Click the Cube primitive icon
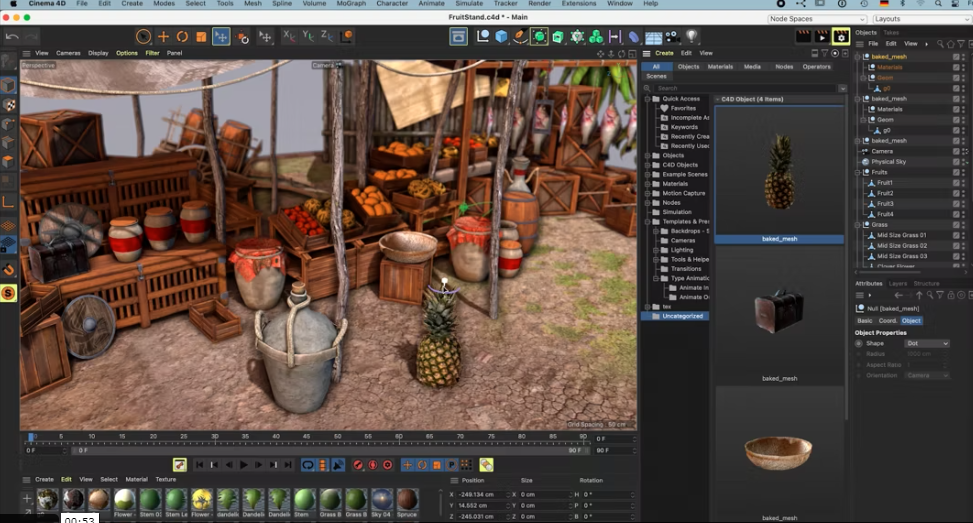The width and height of the screenshot is (973, 523). click(x=501, y=37)
